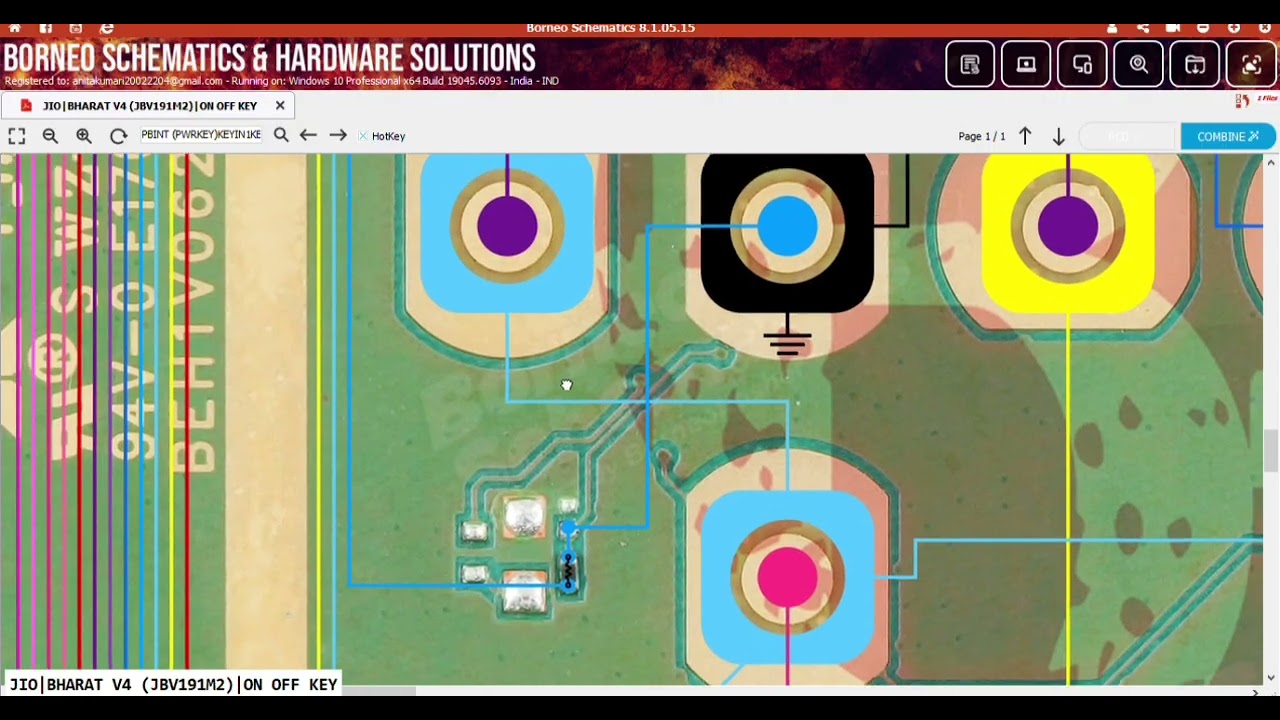
Task: Toggle fullscreen view of the schematic
Action: (x=17, y=136)
